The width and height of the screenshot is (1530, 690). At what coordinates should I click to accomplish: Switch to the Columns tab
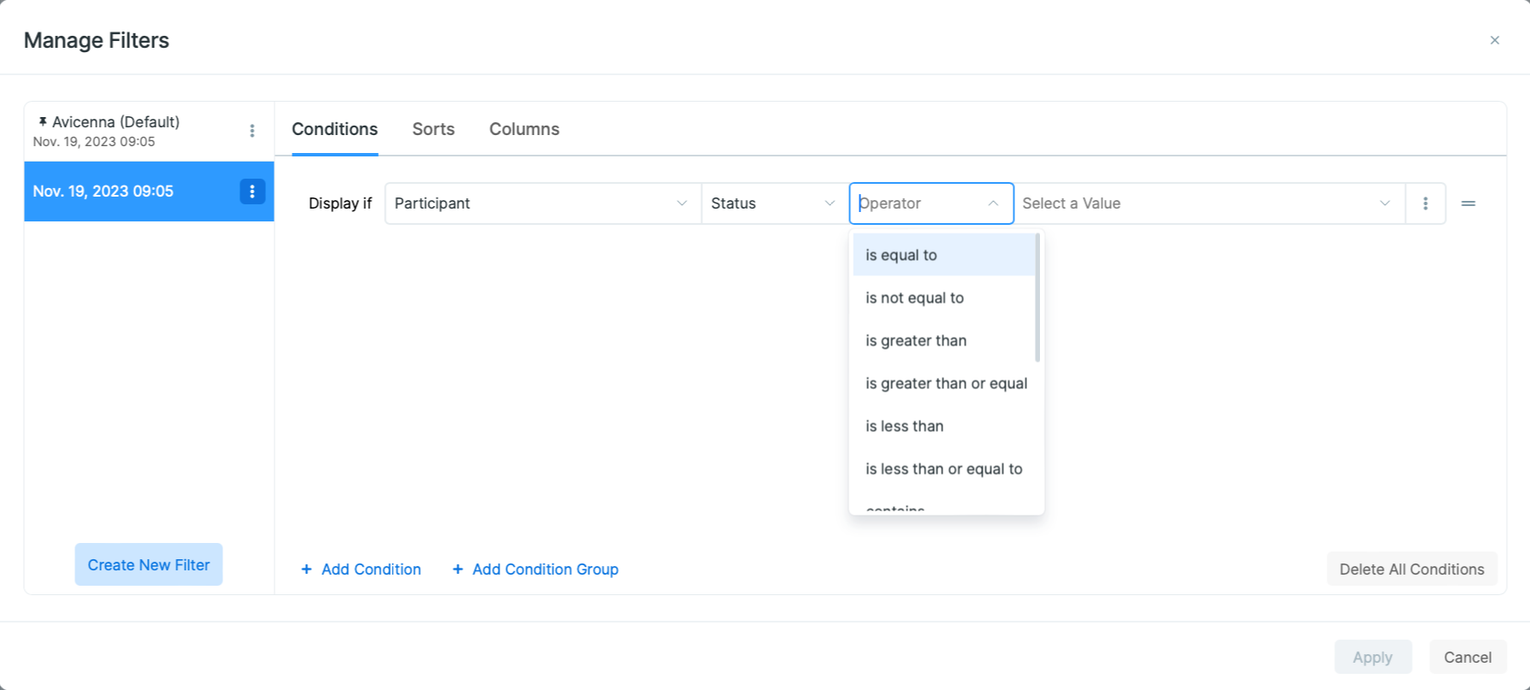[524, 129]
